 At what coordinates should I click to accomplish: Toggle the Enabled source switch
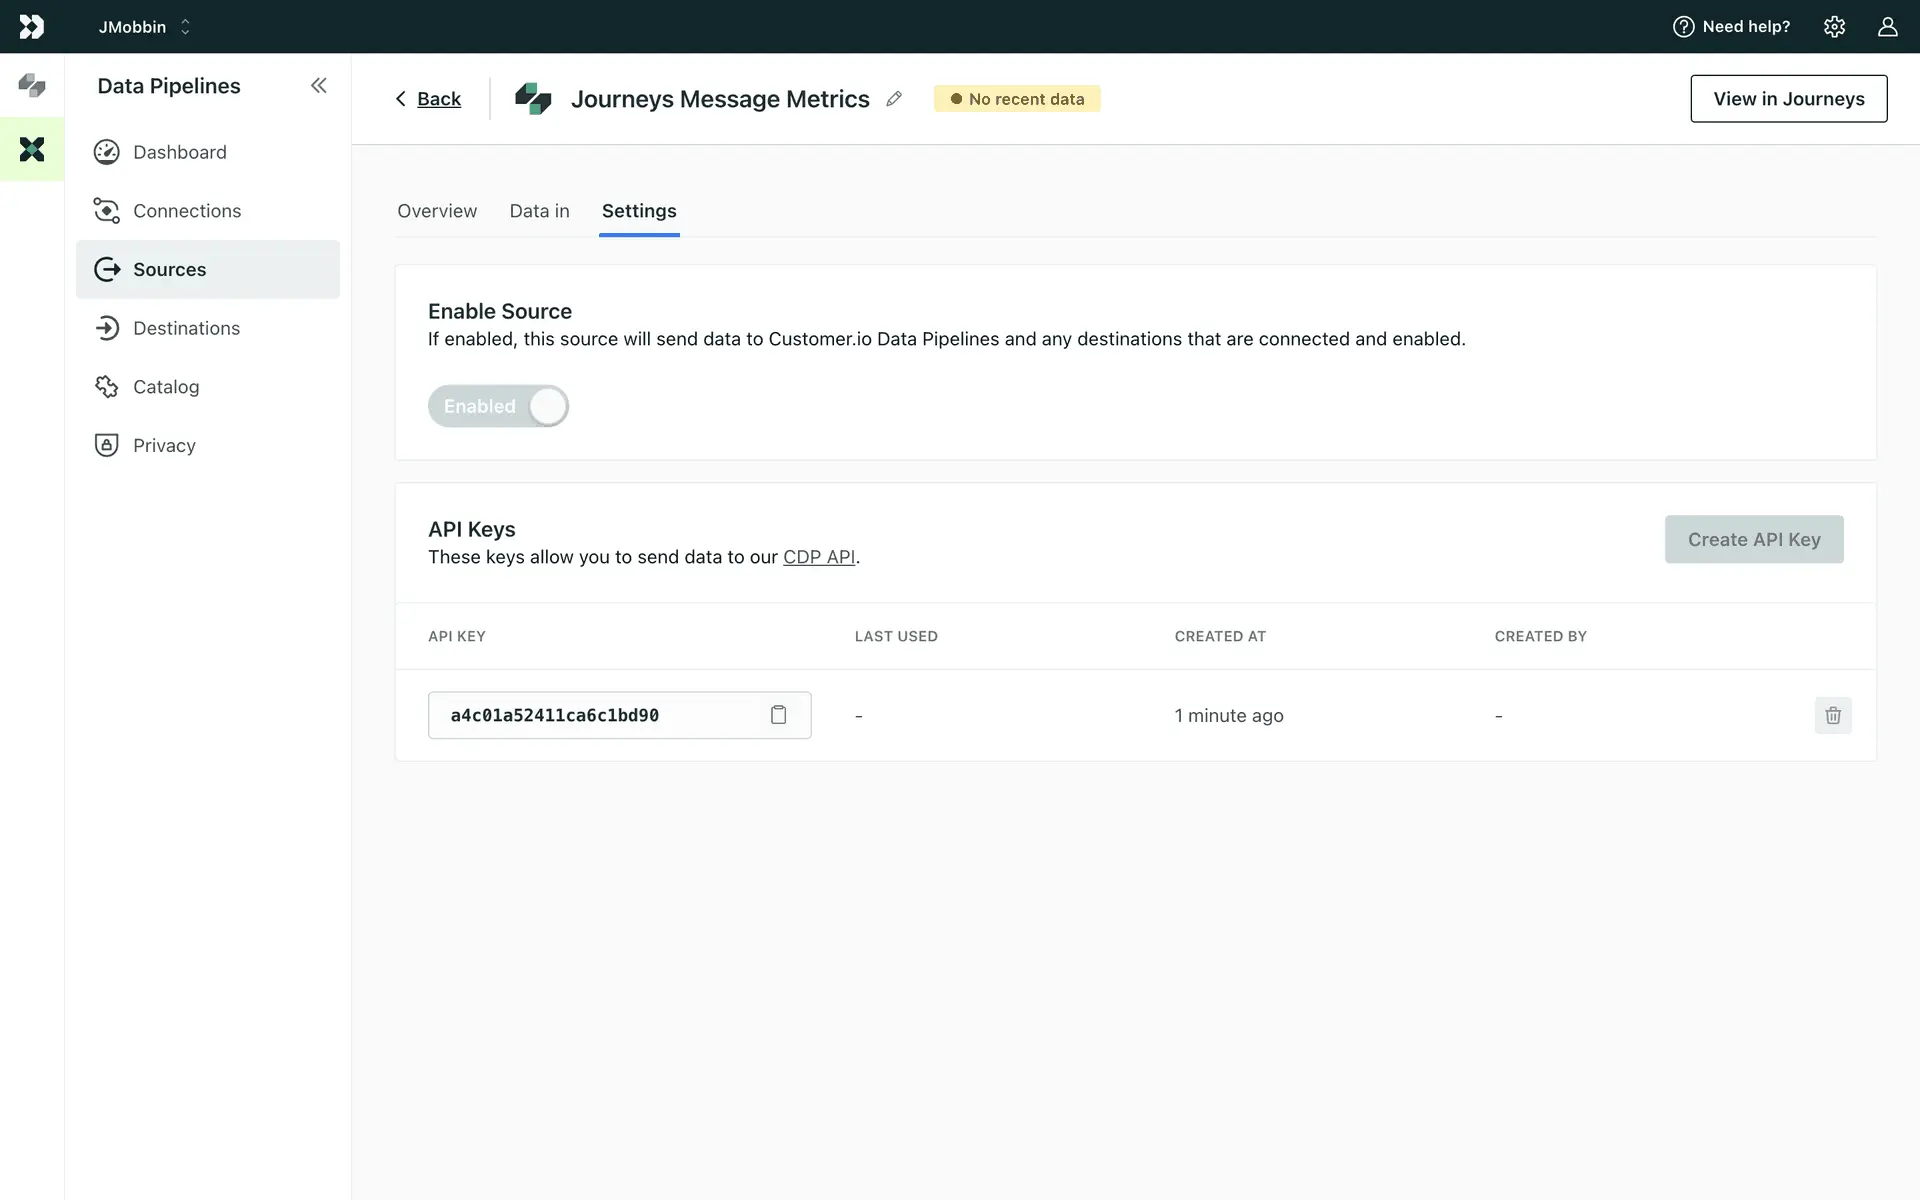click(x=498, y=406)
